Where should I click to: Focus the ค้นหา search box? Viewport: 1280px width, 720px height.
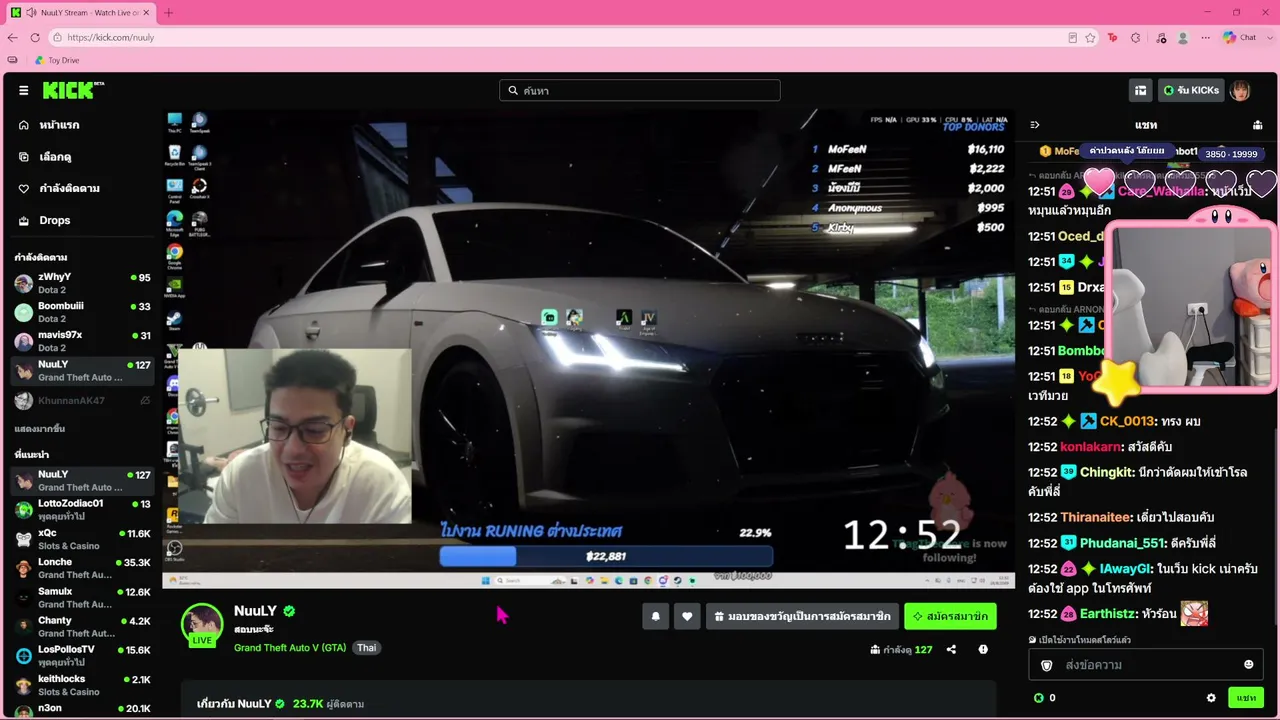[x=640, y=90]
